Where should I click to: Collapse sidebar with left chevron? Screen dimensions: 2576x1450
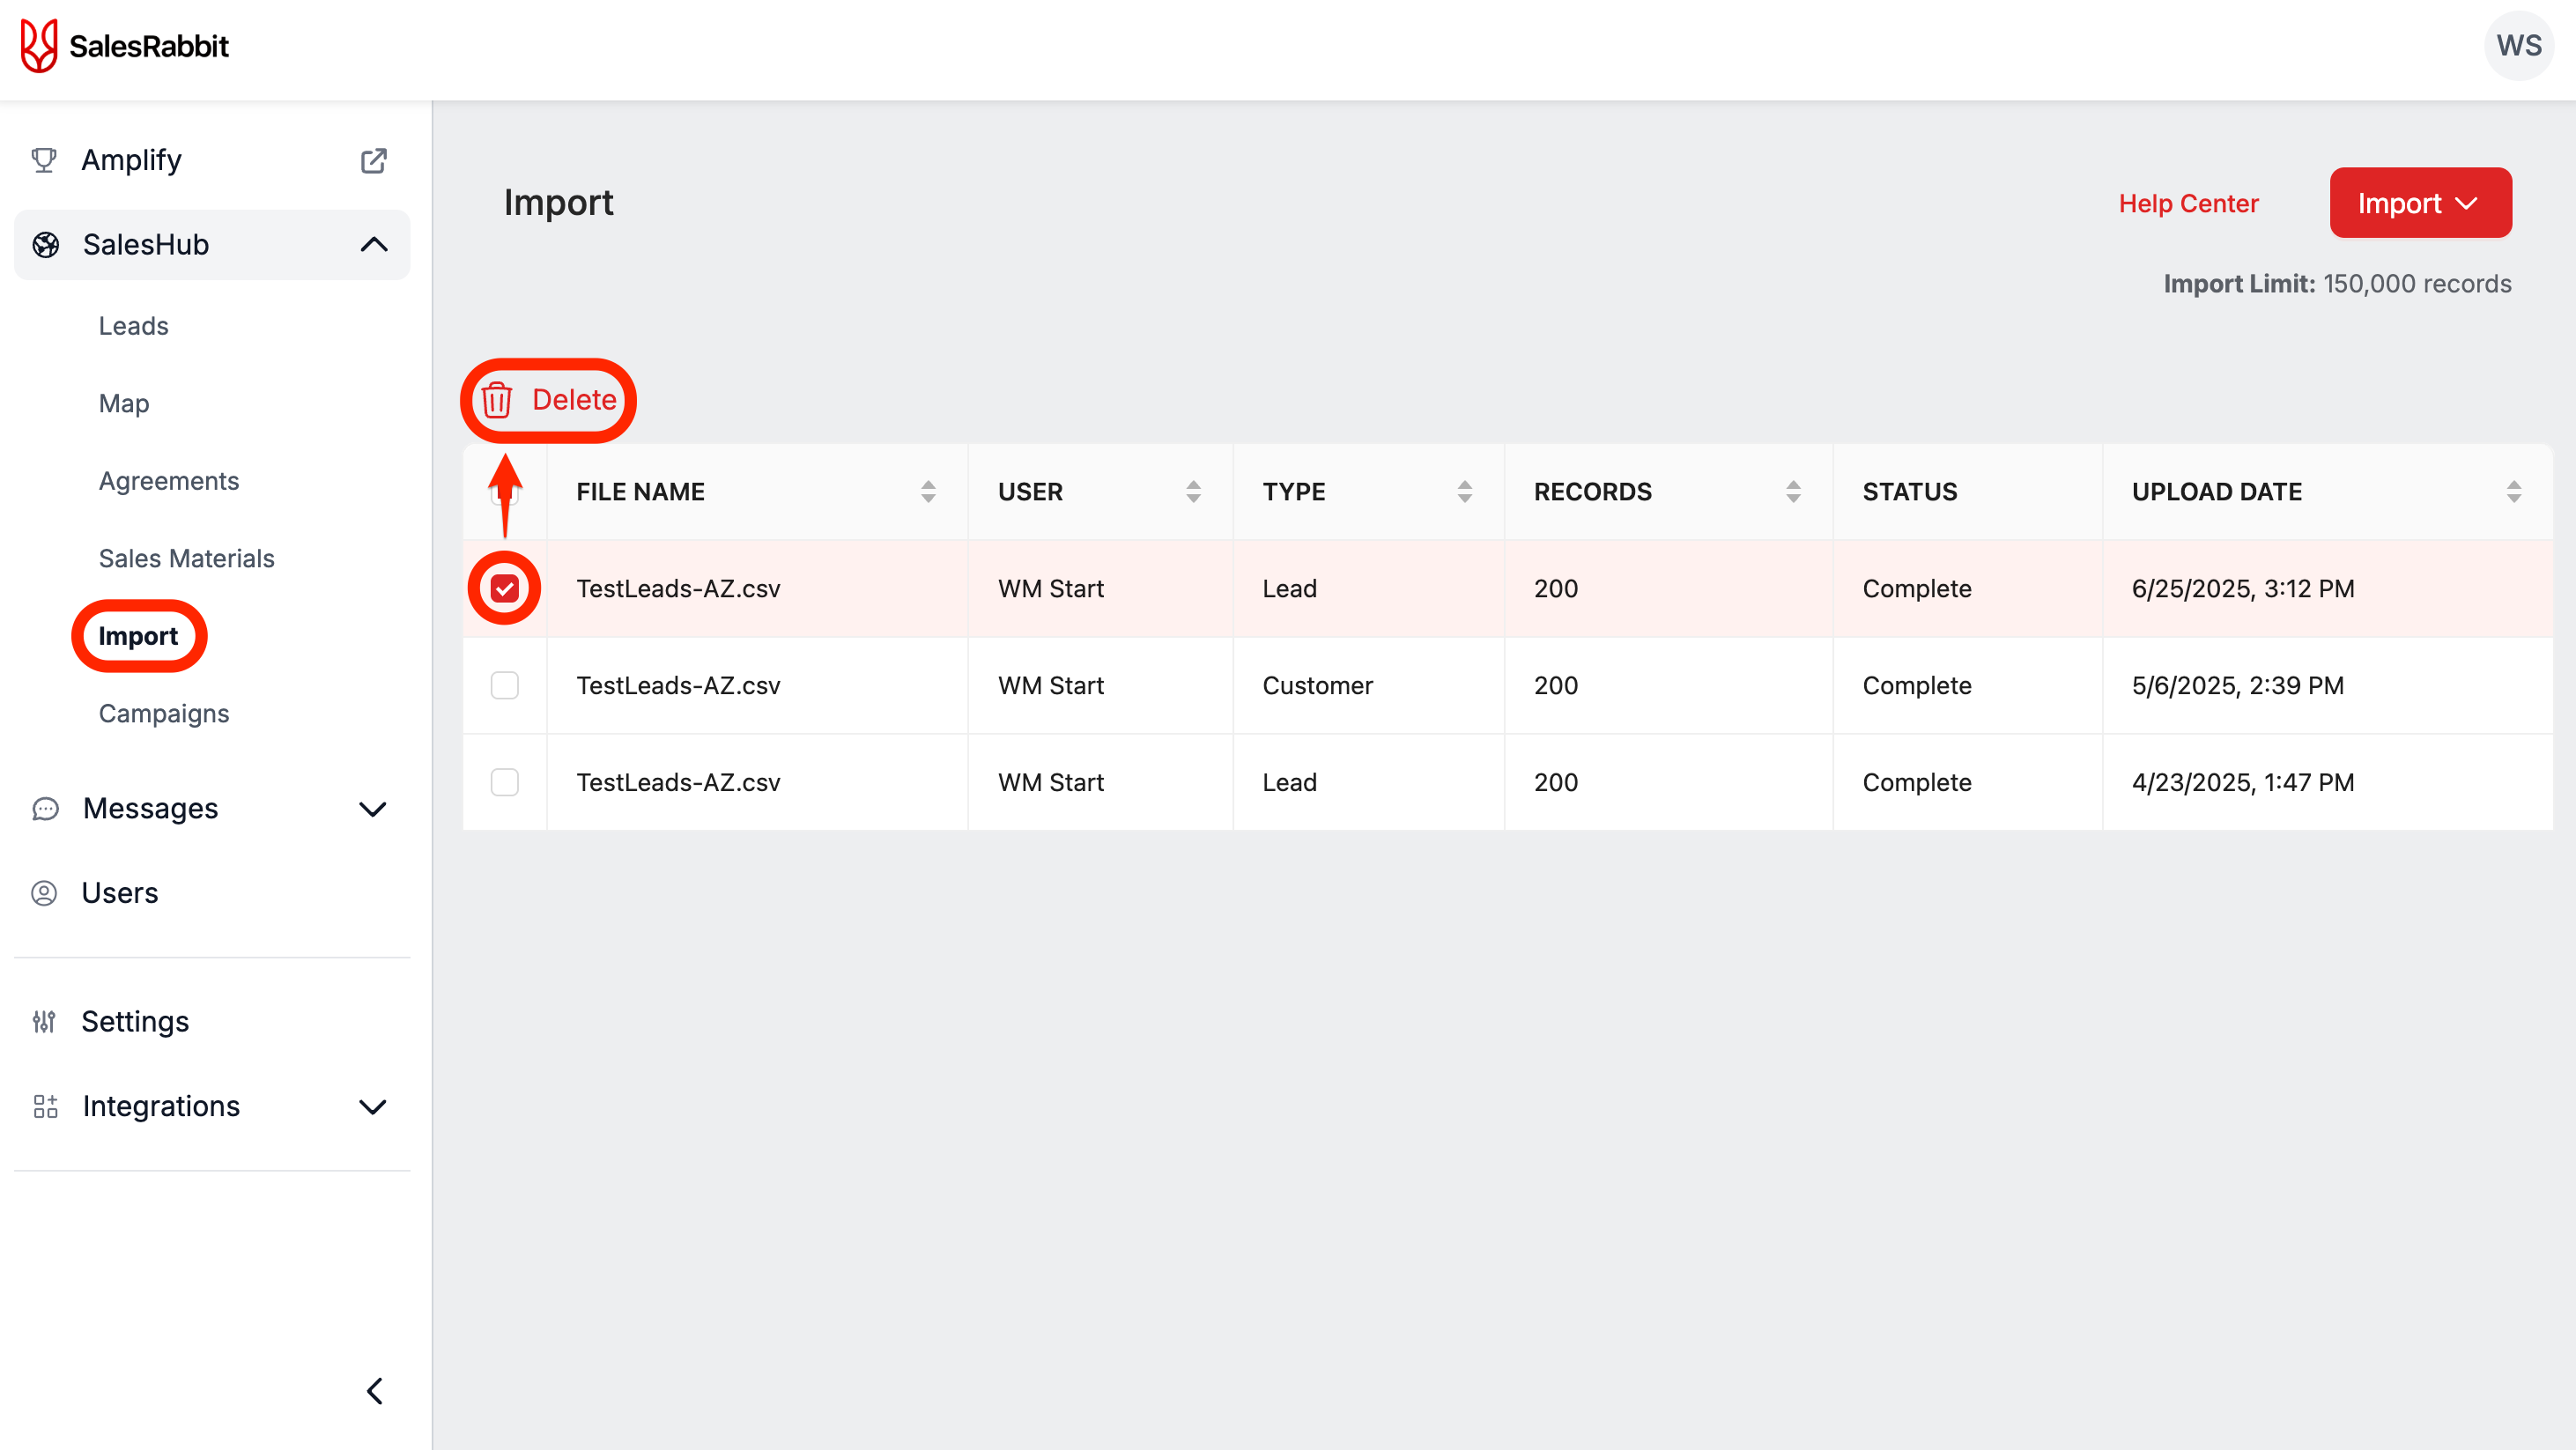pos(375,1391)
